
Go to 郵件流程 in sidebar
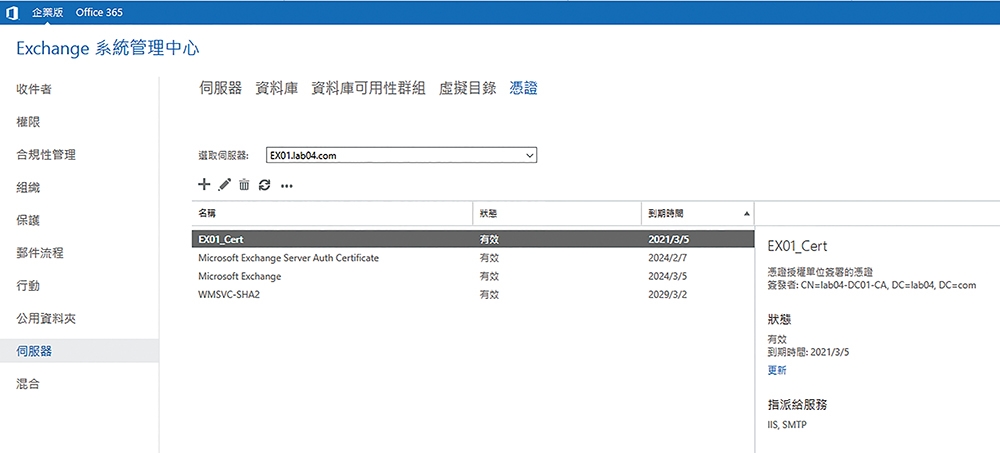pyautogui.click(x=40, y=253)
